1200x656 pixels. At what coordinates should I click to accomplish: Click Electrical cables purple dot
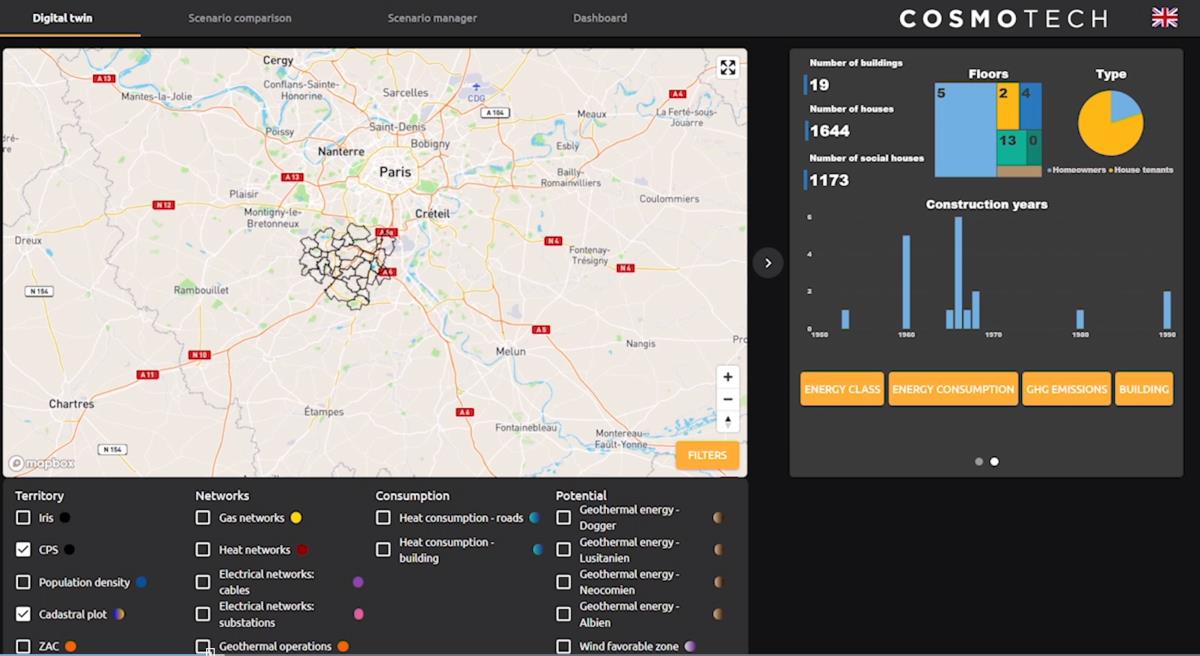[358, 582]
